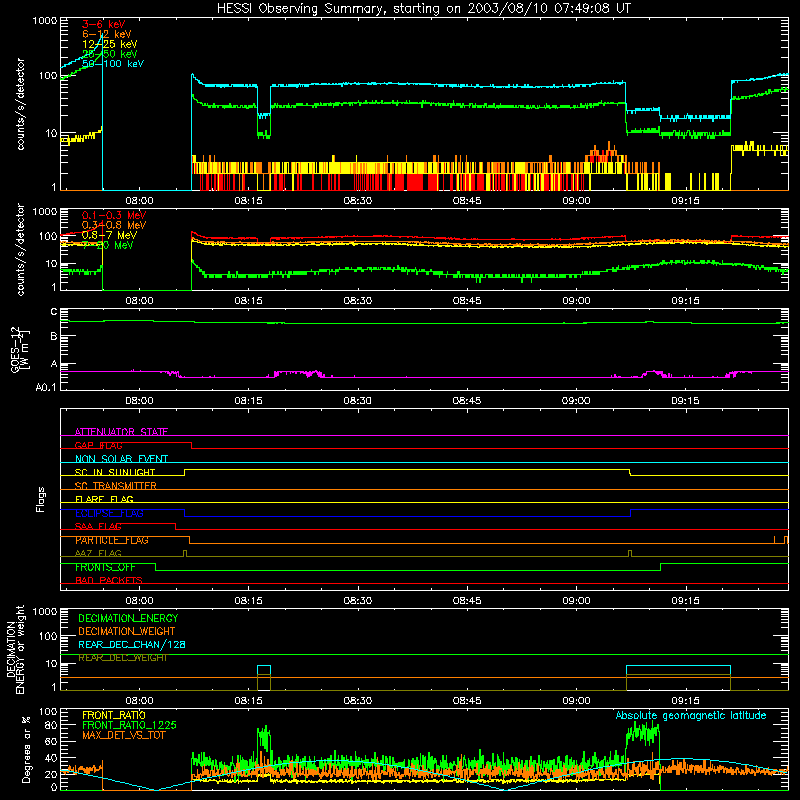Click 09:15 tick under the decimation plot

click(x=685, y=701)
